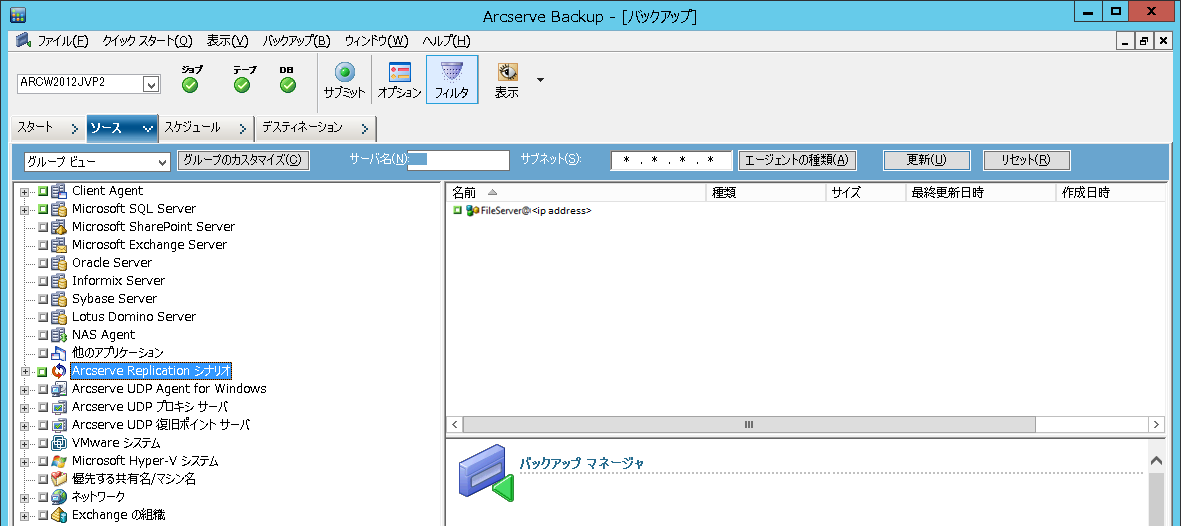Toggle the Oracle Server checkbox
The image size is (1181, 526).
coord(43,264)
